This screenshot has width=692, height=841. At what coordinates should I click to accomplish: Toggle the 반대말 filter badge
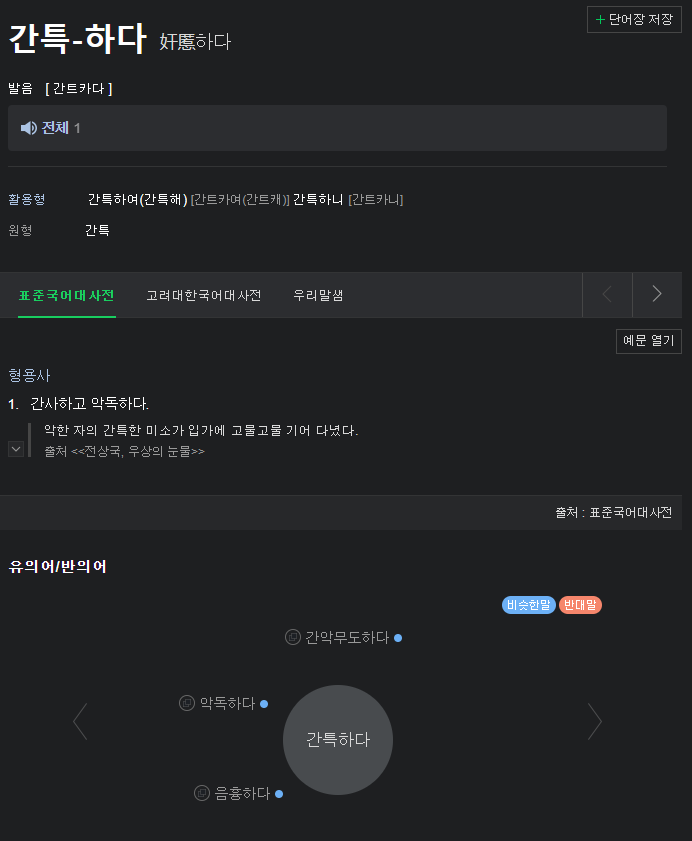click(x=580, y=605)
